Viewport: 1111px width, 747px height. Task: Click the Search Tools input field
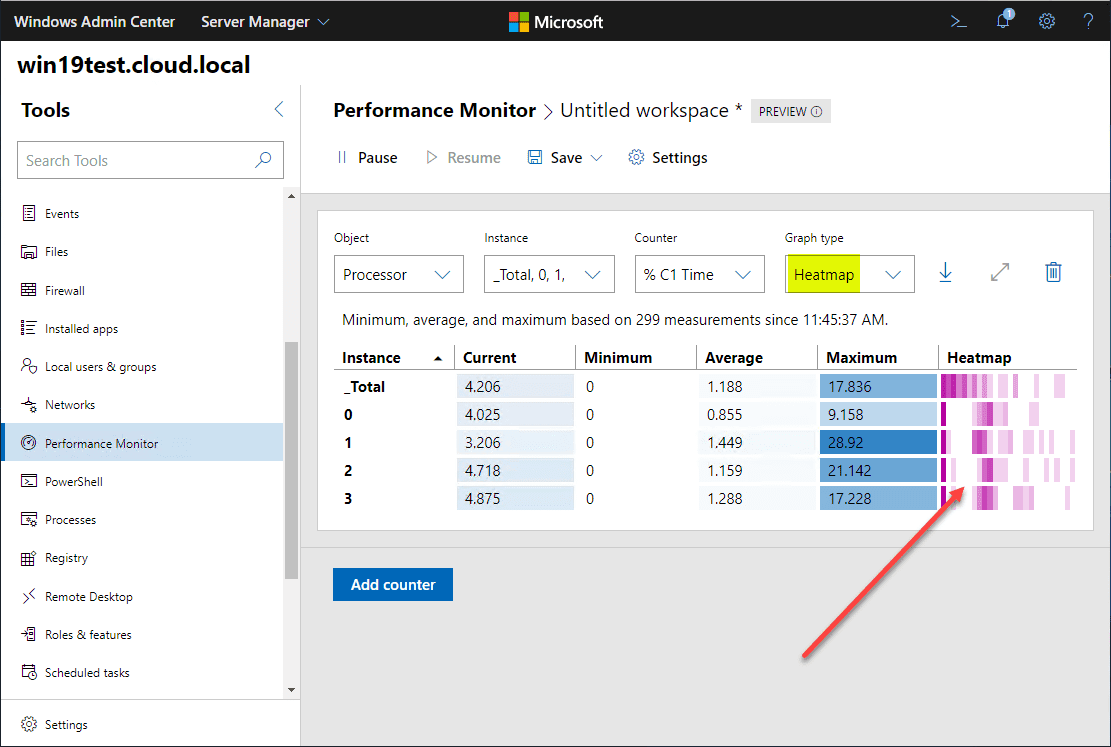click(x=135, y=160)
